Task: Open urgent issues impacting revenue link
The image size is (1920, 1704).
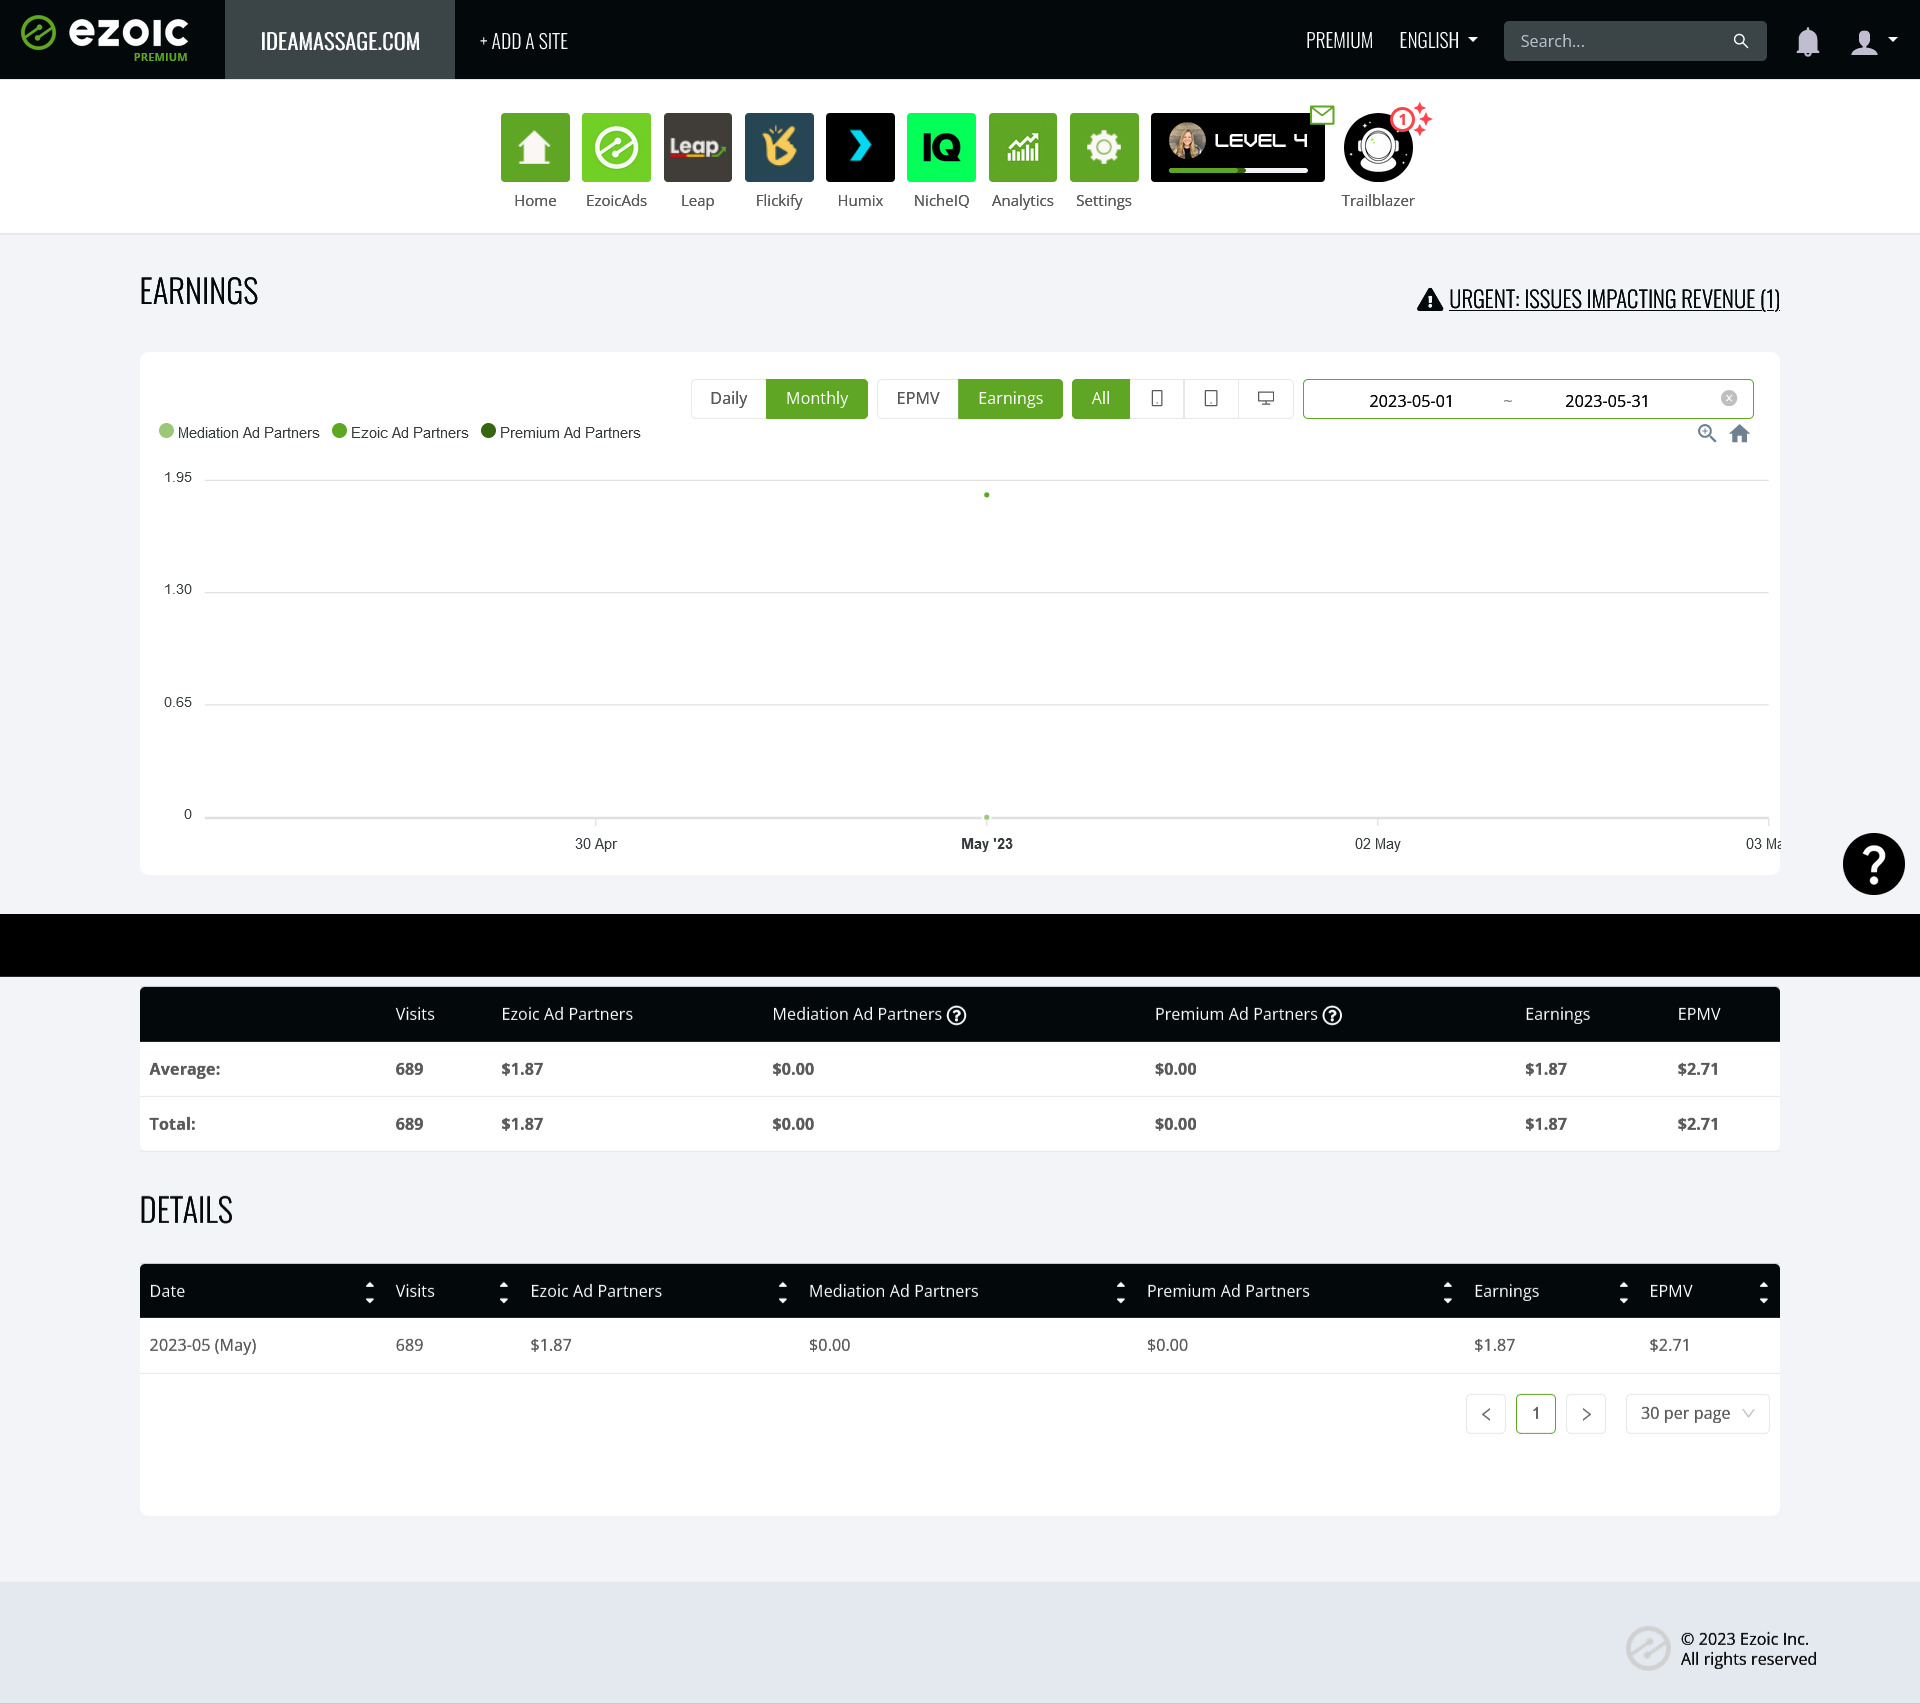Action: coord(1614,299)
